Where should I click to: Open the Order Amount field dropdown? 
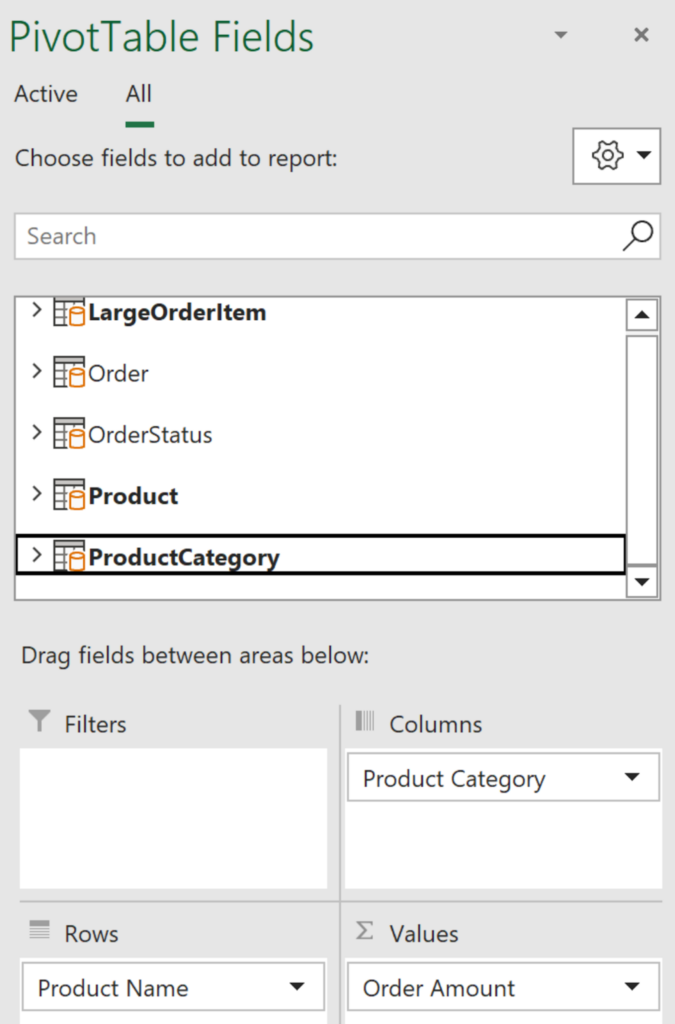(631, 988)
